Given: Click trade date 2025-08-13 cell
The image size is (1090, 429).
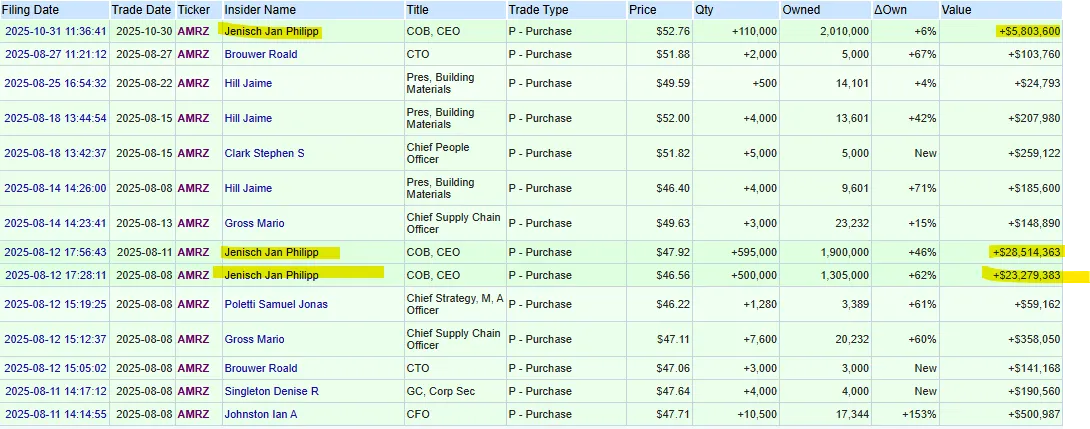Looking at the screenshot, I should (143, 223).
